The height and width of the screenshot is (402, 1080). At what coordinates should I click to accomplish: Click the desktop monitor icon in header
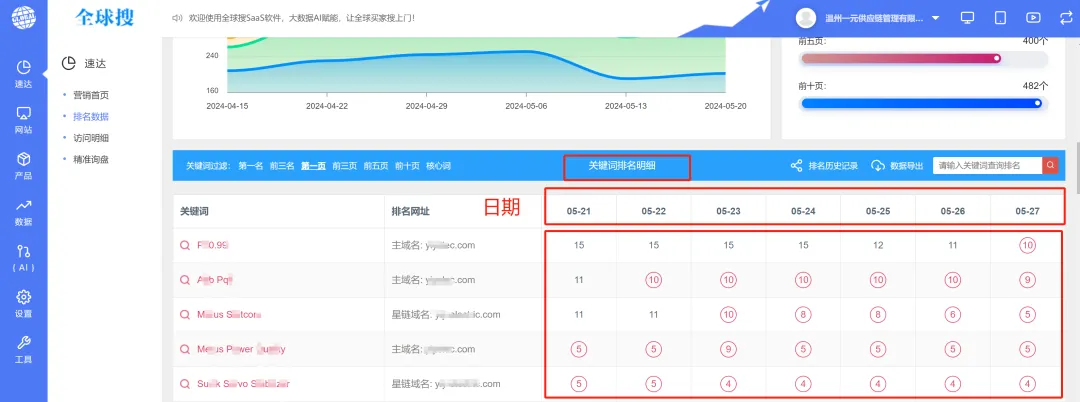point(967,18)
